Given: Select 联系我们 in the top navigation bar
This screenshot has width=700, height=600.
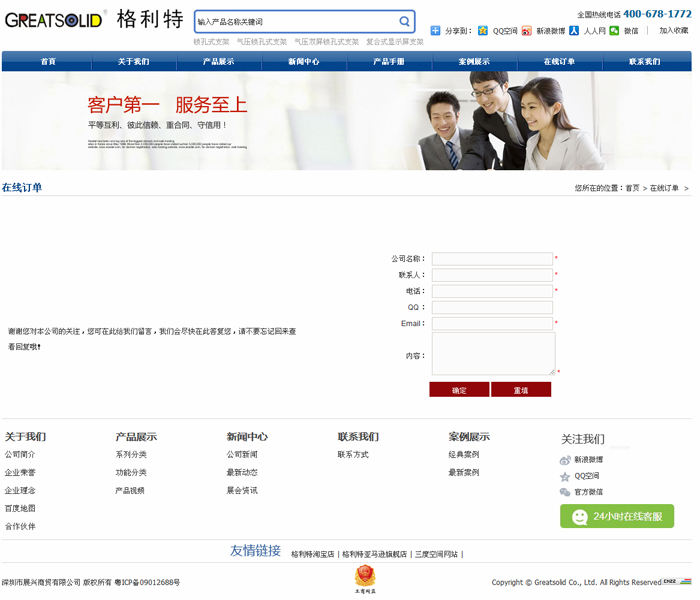Looking at the screenshot, I should click(645, 62).
